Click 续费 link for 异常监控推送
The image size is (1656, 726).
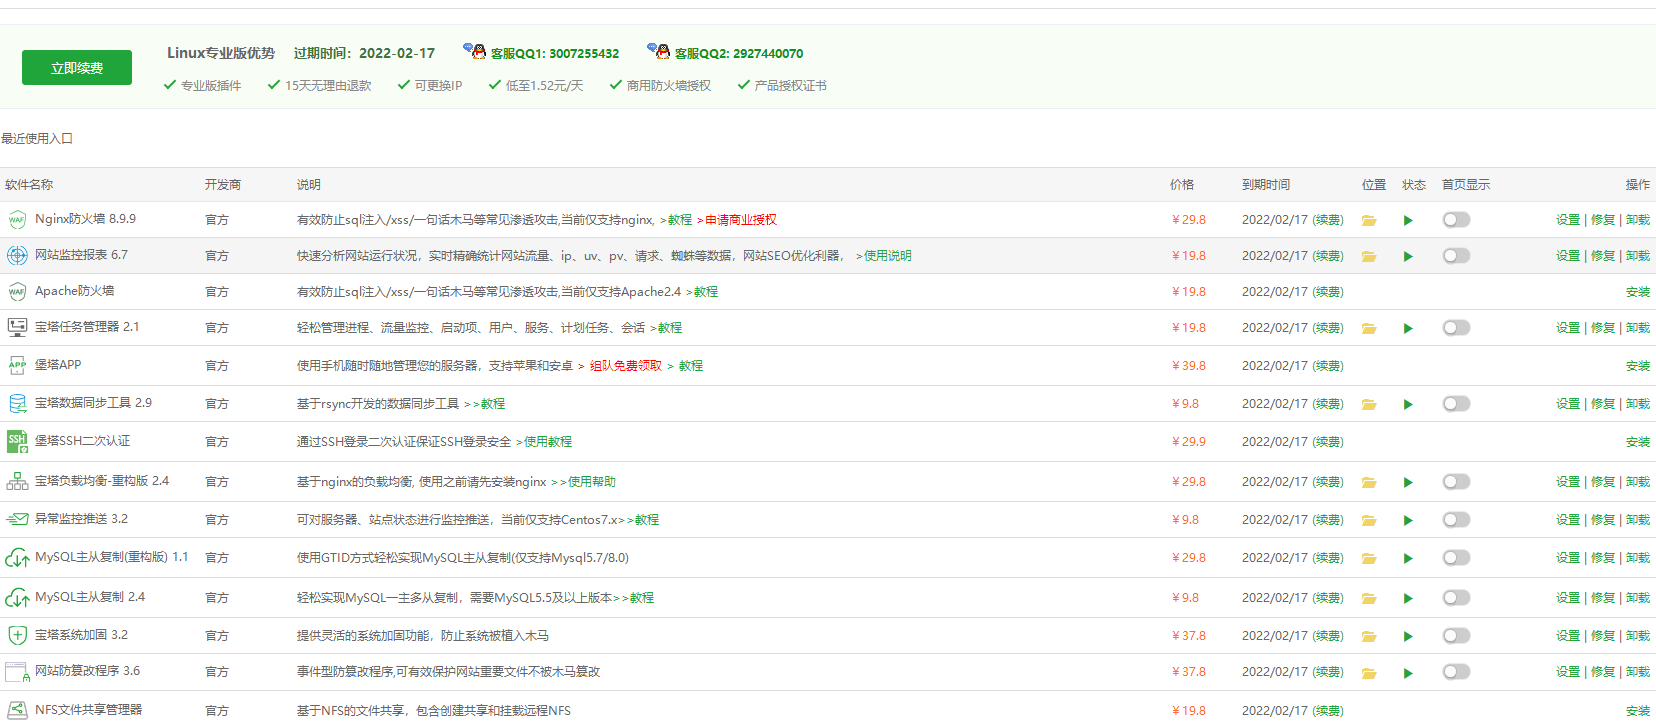pos(1328,520)
